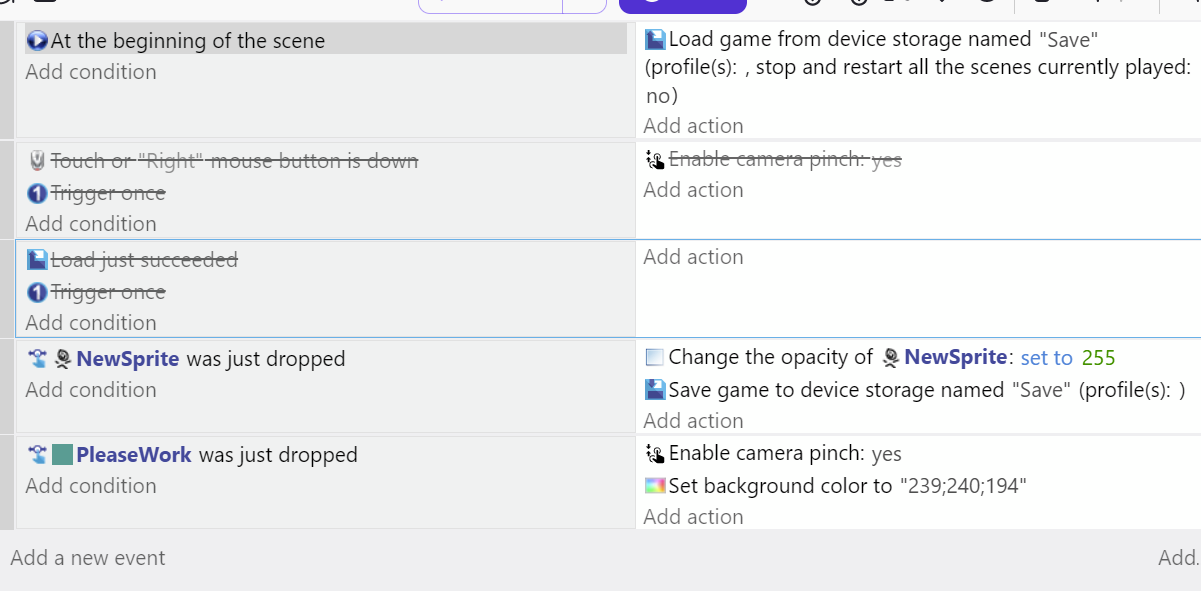Click the beginning of scene condition icon
The height and width of the screenshot is (591, 1201).
point(37,41)
